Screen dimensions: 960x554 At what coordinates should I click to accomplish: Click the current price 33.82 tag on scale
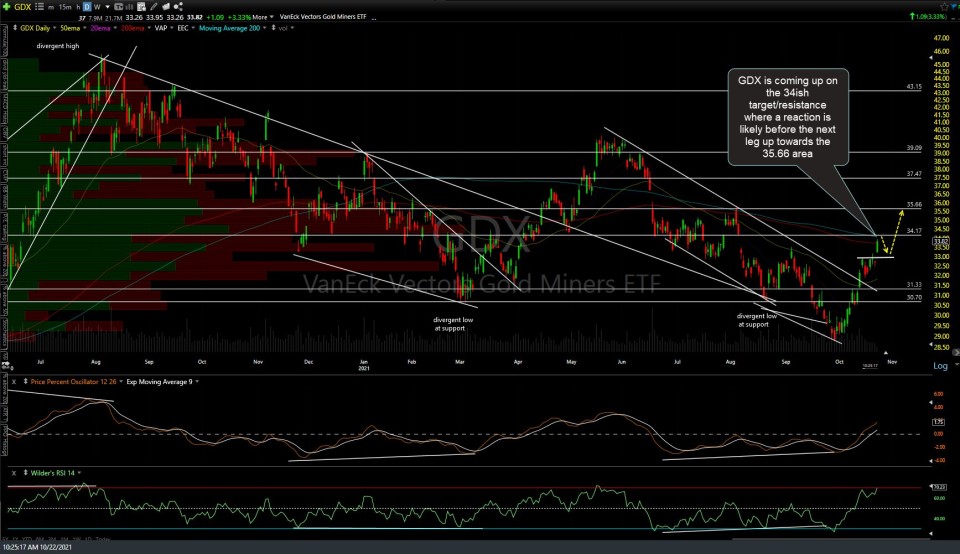(940, 241)
